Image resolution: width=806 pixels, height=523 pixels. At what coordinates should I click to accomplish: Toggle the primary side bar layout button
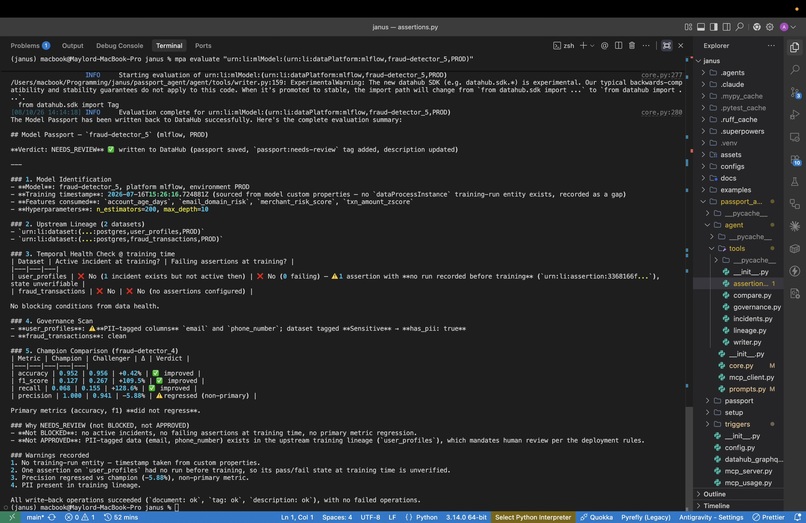tap(714, 27)
